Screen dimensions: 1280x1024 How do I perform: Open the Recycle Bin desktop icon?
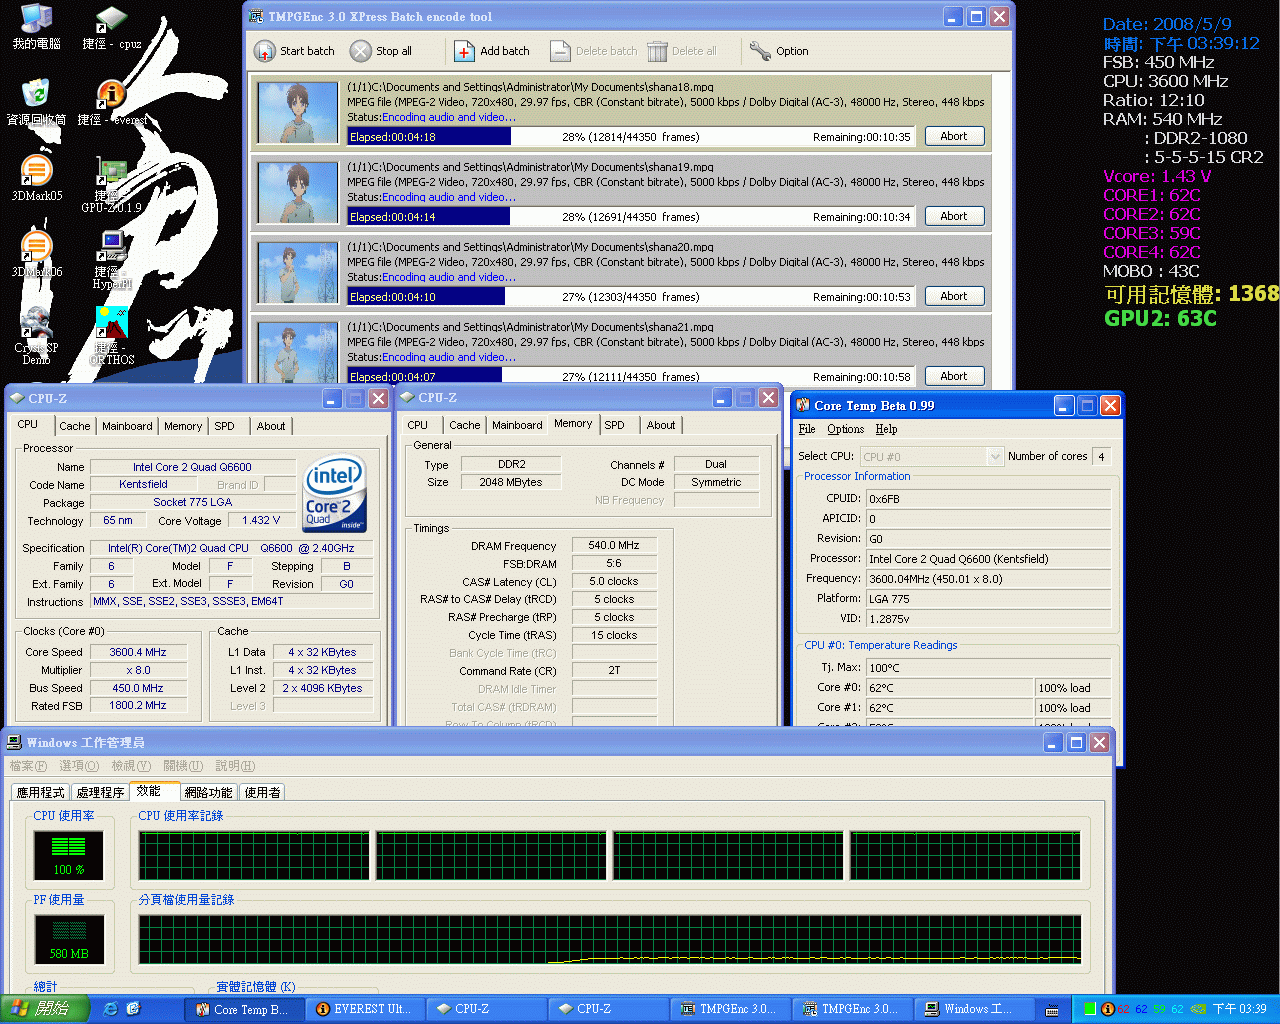pos(36,102)
